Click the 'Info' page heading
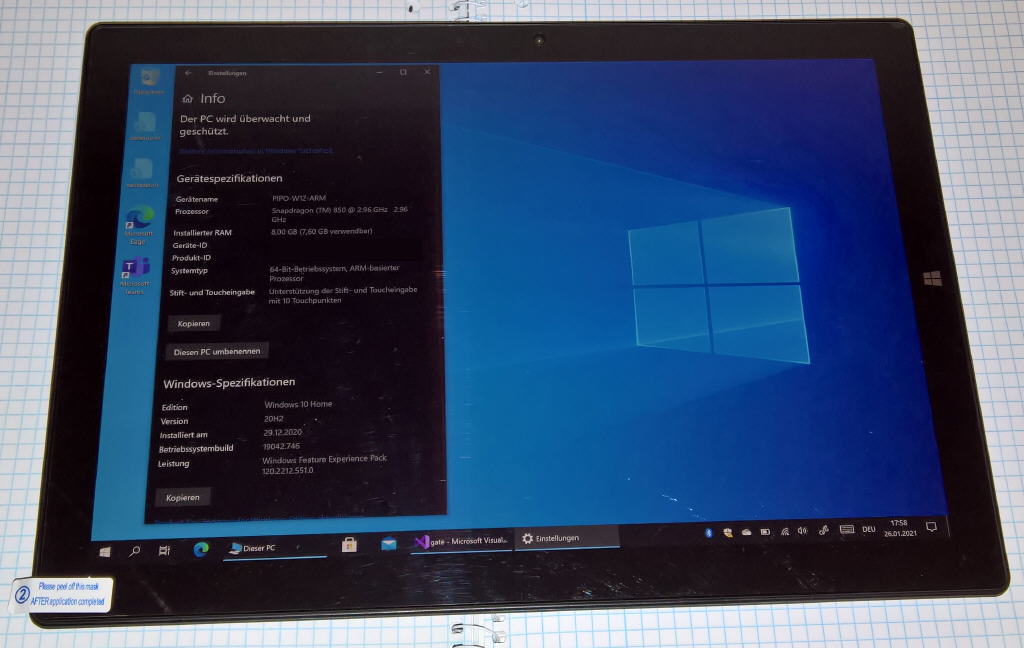The height and width of the screenshot is (648, 1024). point(213,99)
